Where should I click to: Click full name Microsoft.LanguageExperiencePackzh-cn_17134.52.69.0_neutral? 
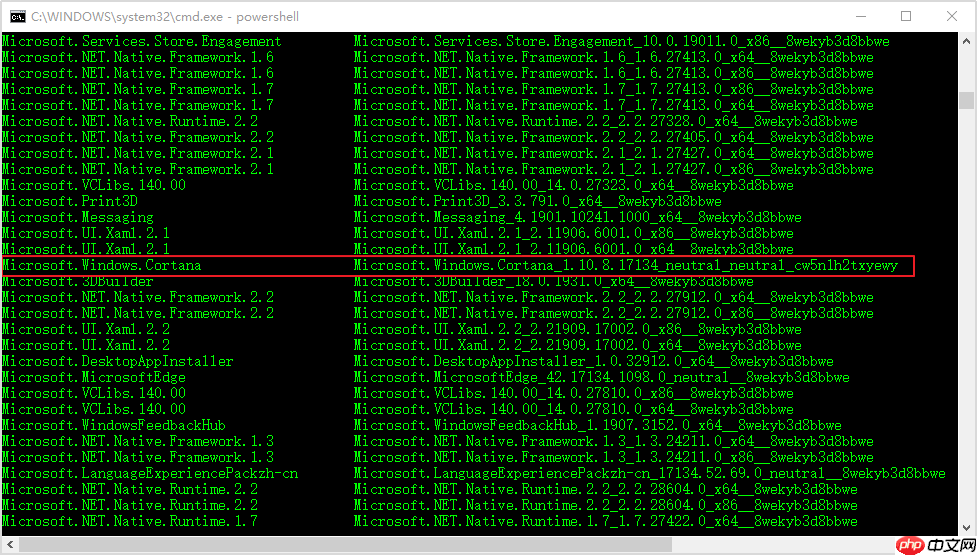(x=650, y=473)
